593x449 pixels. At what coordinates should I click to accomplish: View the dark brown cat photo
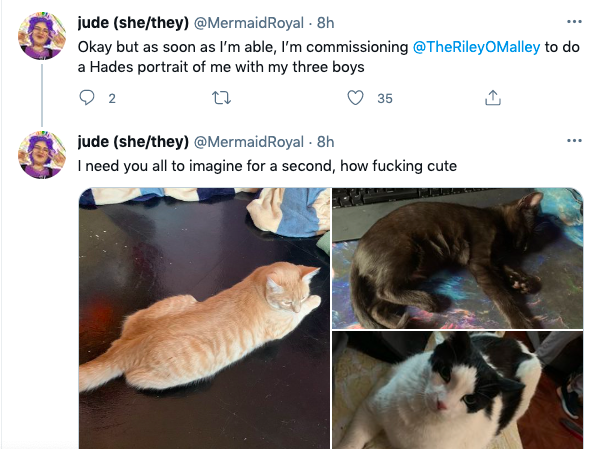458,258
